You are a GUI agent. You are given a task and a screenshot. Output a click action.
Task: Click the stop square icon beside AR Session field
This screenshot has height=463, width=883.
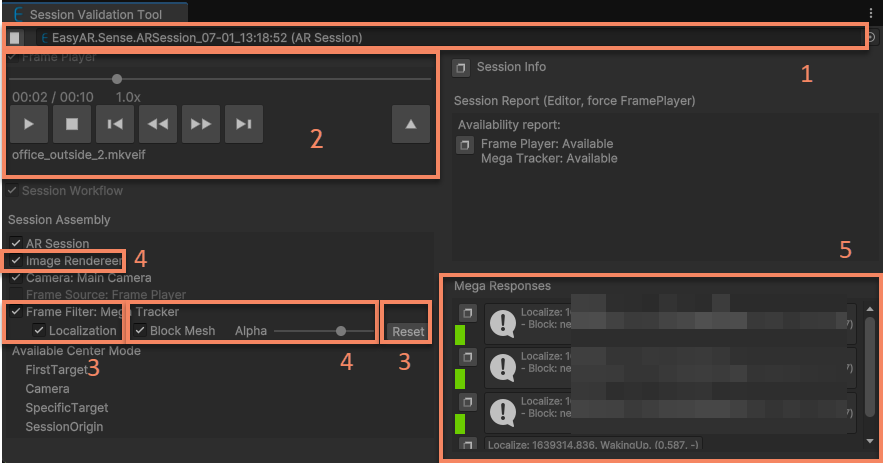[15, 38]
